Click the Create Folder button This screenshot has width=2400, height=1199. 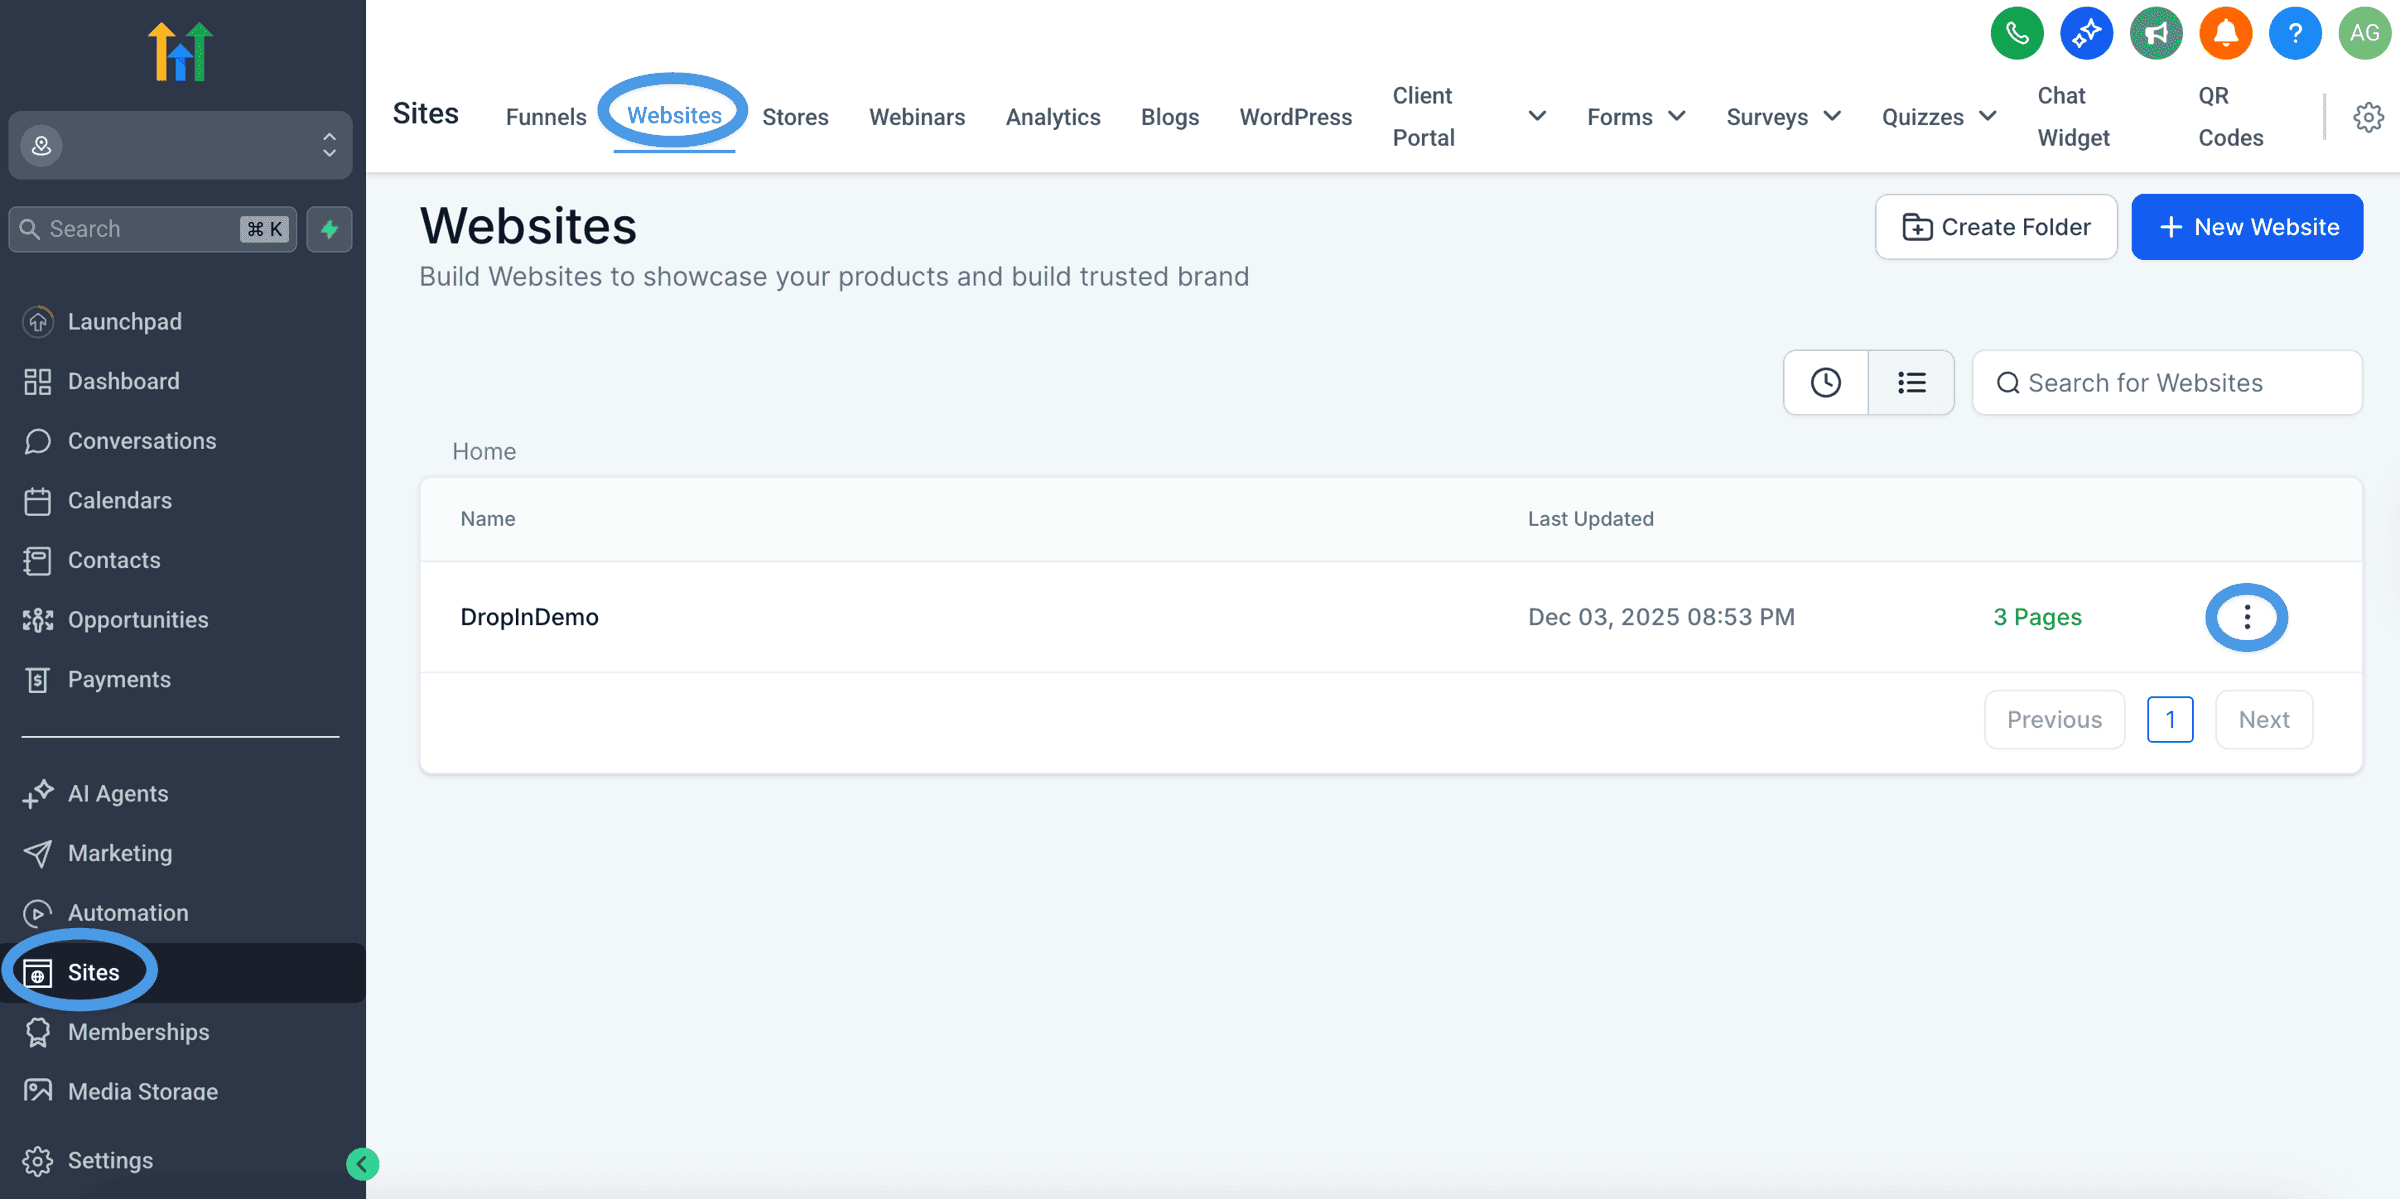click(1996, 227)
